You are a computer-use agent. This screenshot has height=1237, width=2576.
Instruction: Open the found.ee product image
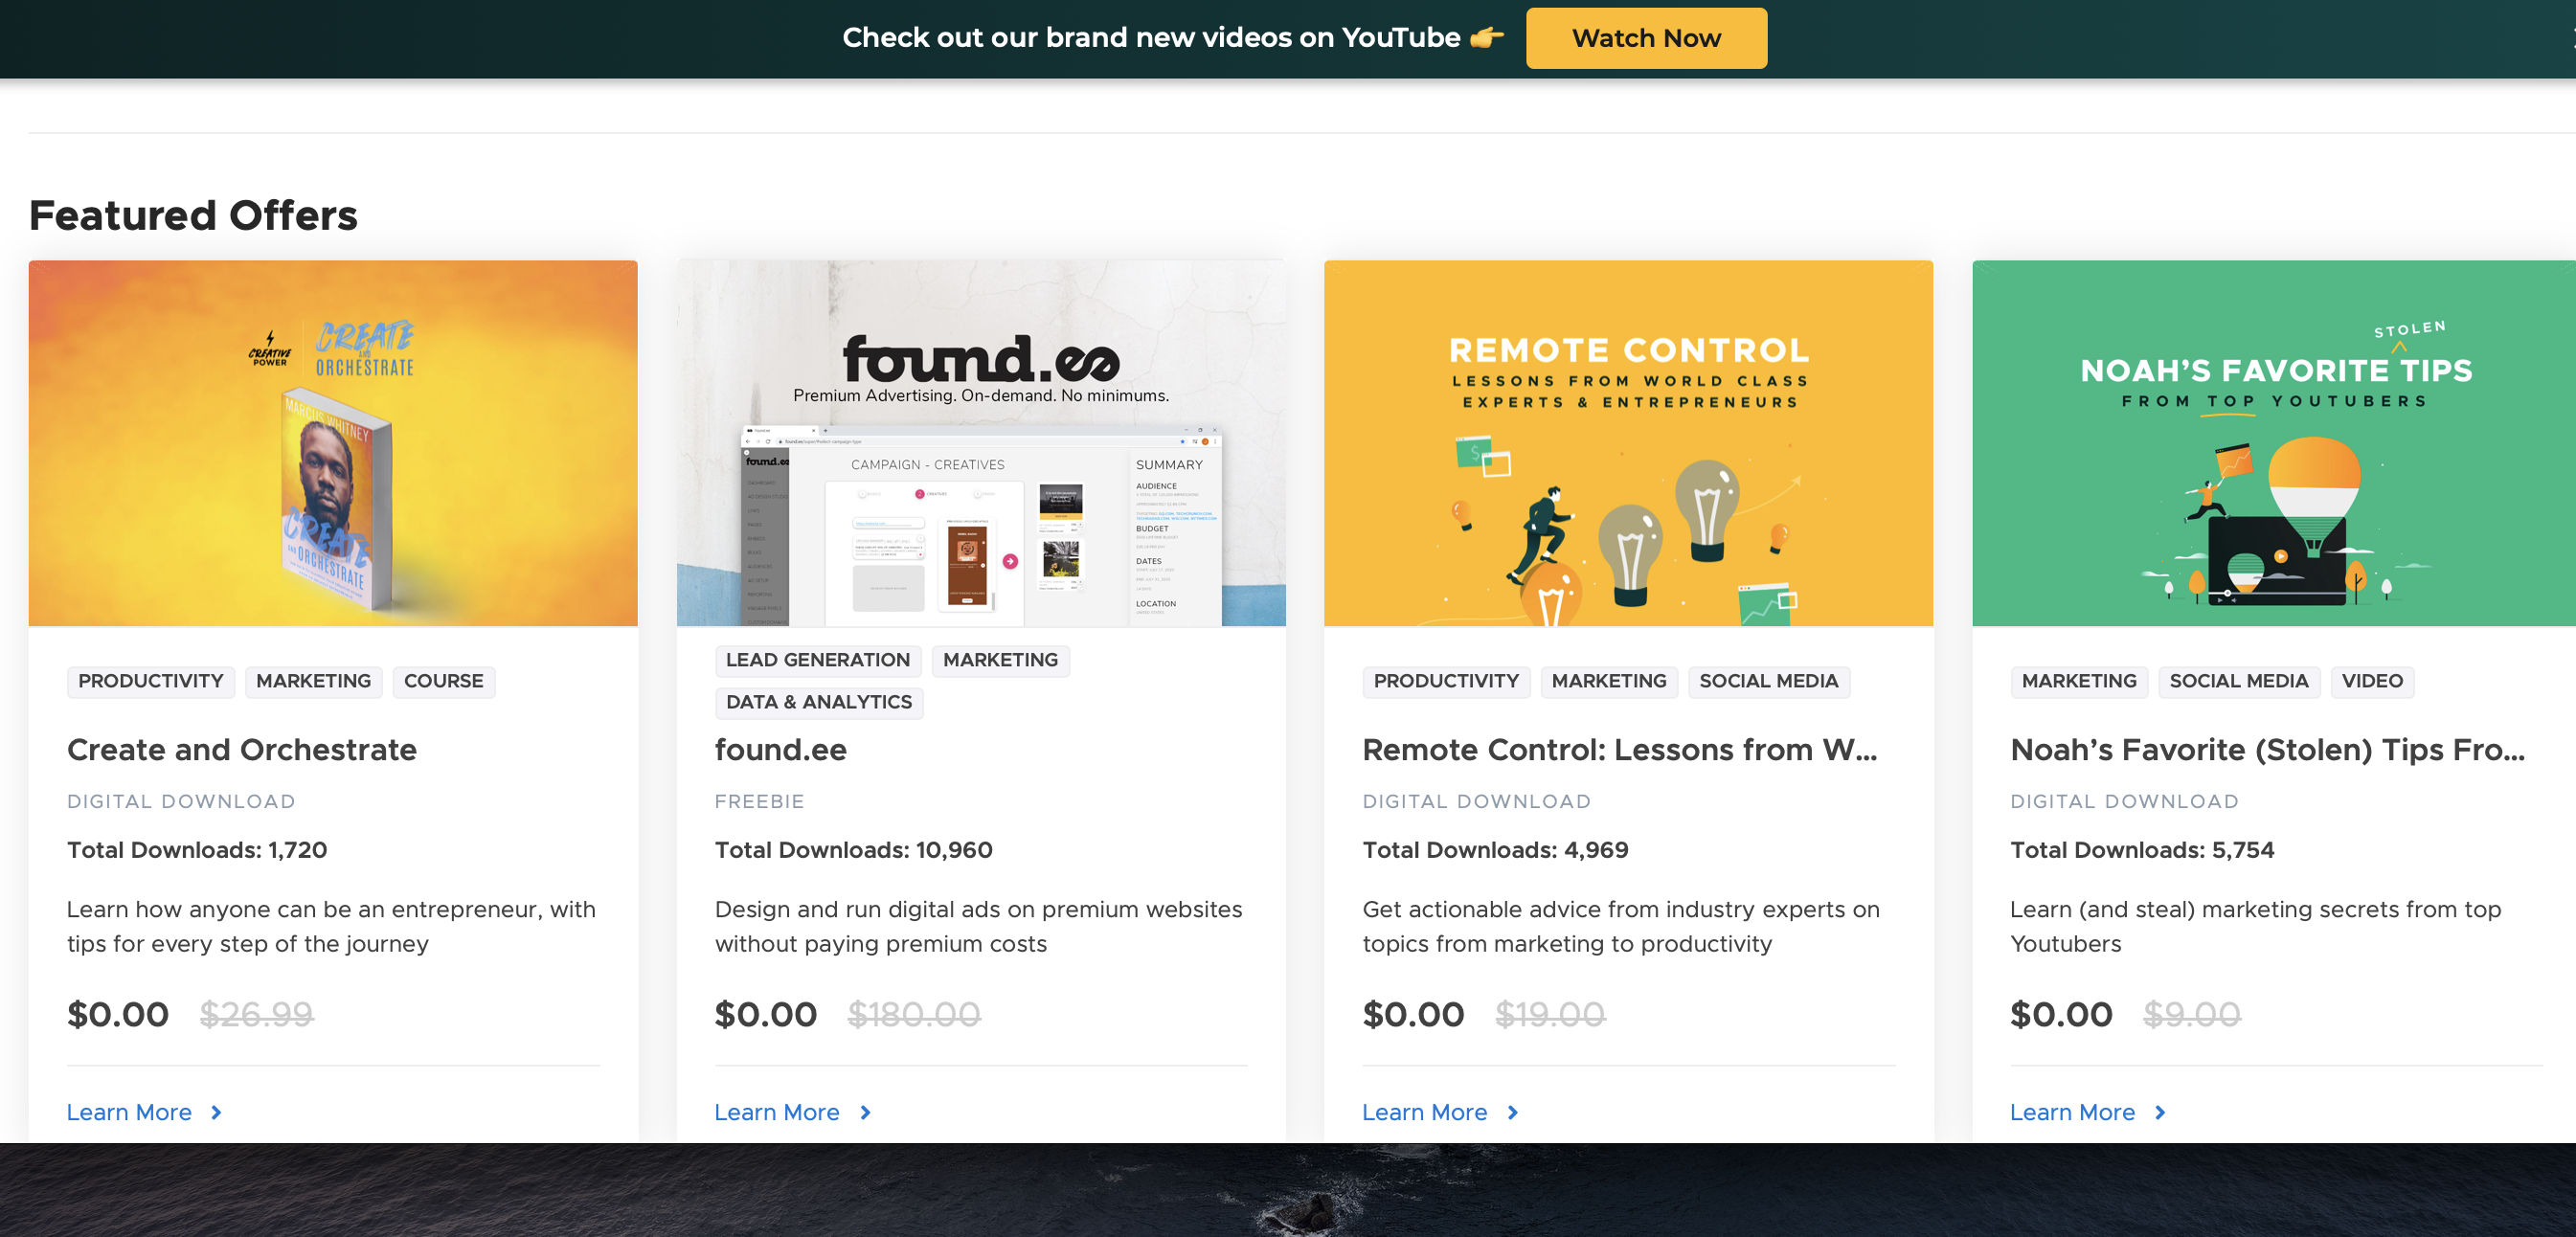[x=981, y=443]
